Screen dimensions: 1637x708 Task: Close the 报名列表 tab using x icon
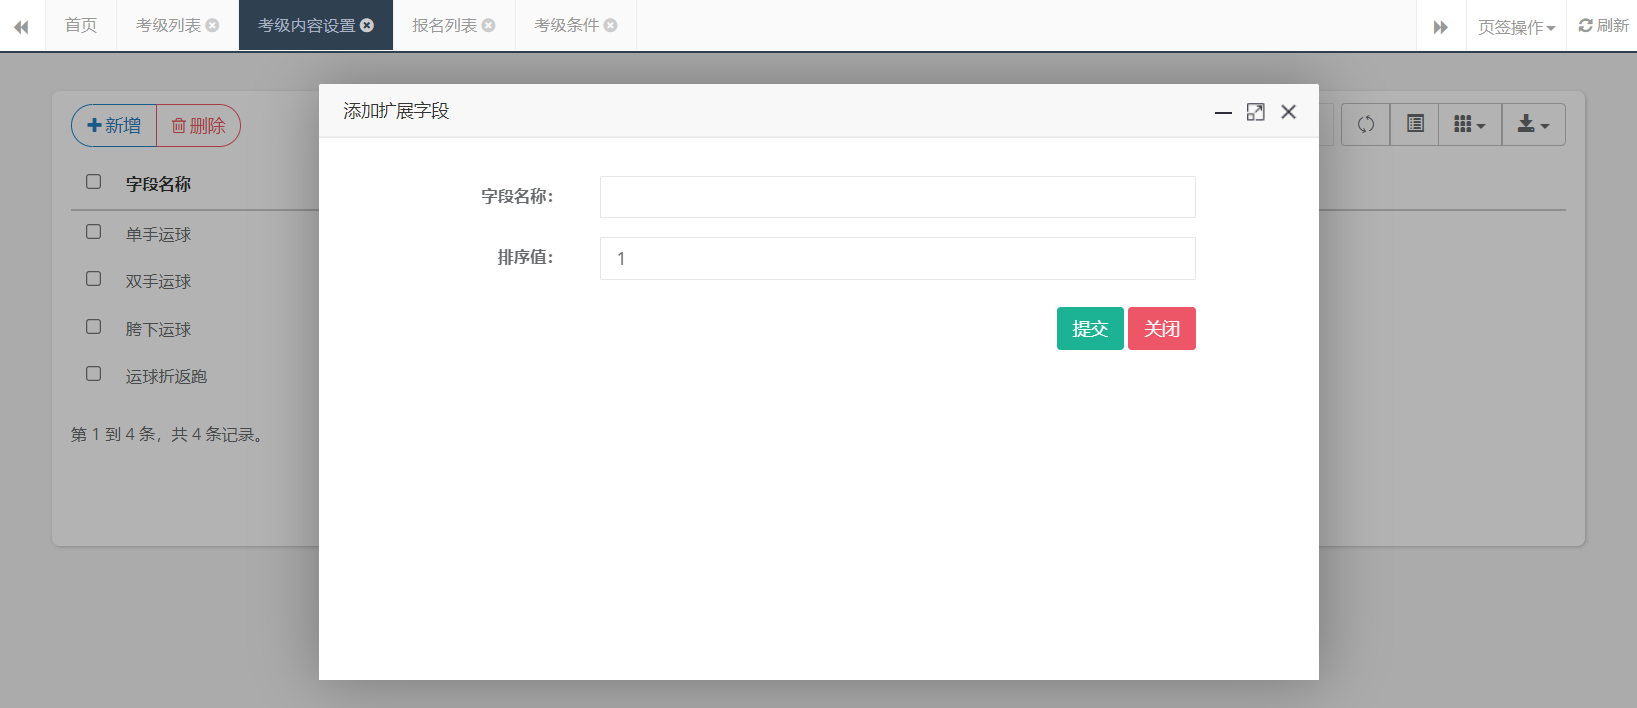pyautogui.click(x=488, y=25)
